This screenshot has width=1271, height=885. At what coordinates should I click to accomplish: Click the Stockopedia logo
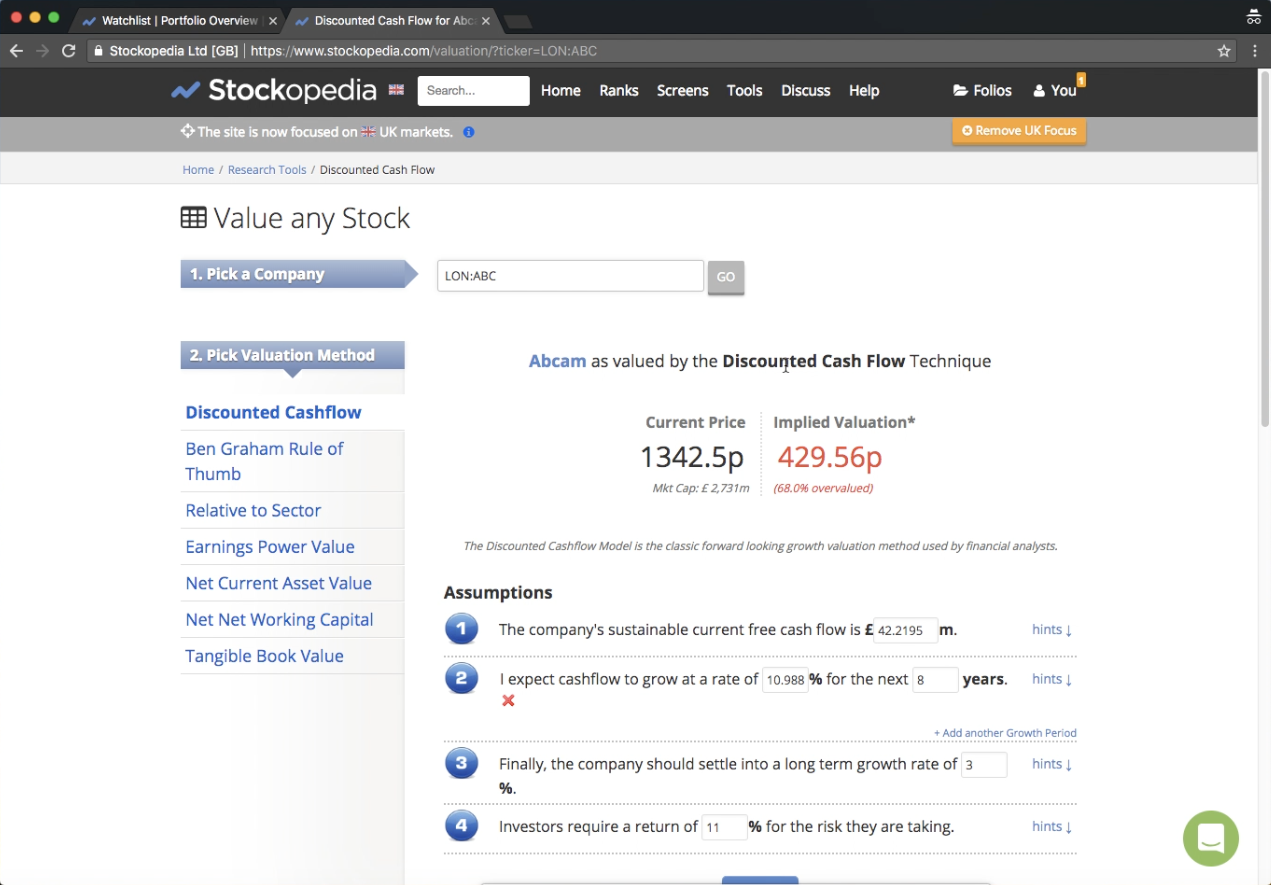pos(273,90)
